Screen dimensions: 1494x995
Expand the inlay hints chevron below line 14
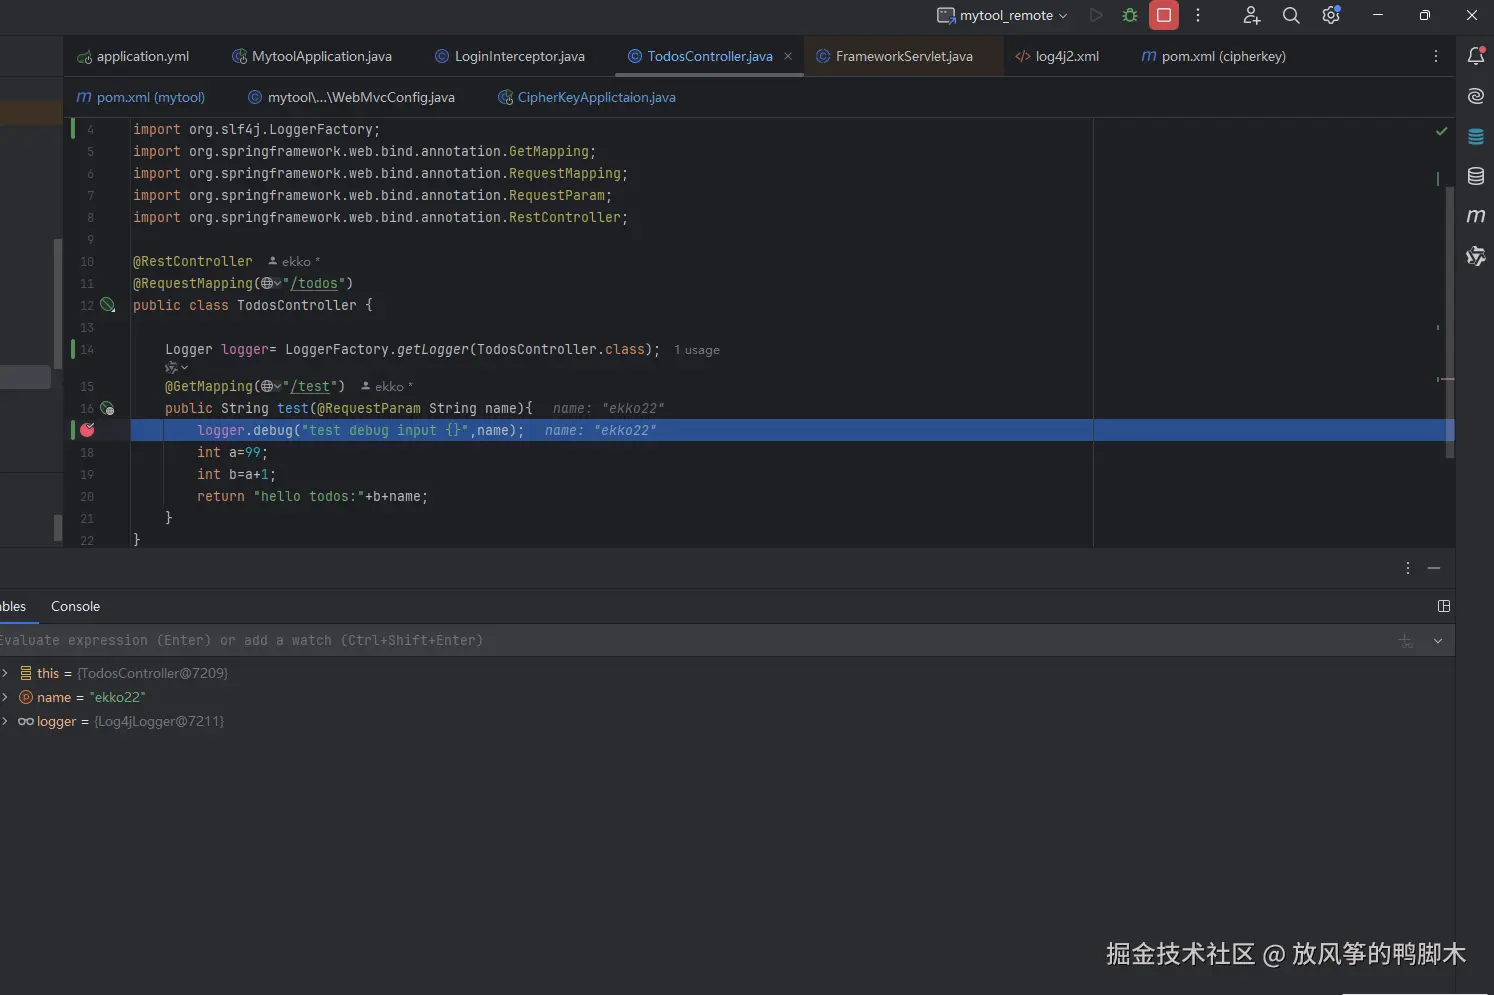[x=177, y=367]
